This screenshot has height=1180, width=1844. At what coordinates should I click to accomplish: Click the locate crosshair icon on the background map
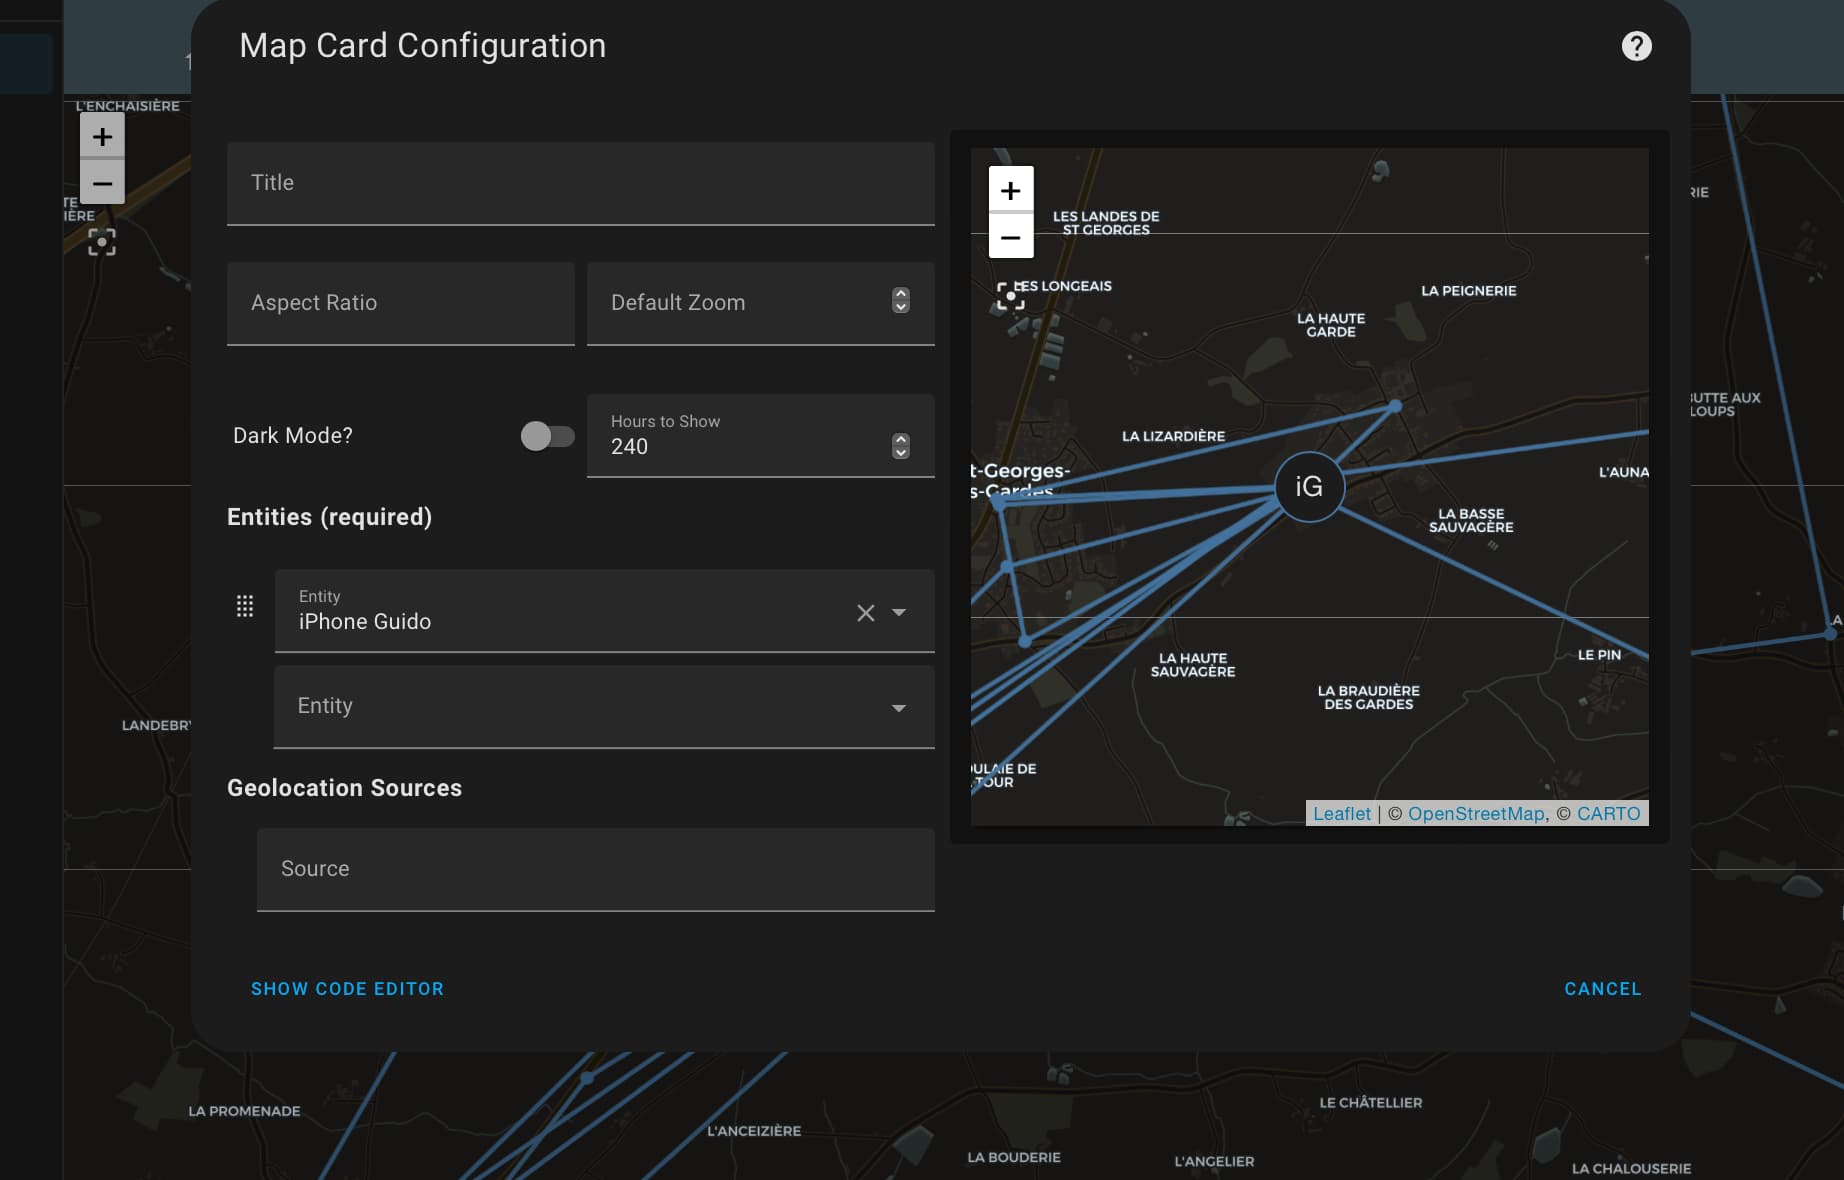coord(101,241)
